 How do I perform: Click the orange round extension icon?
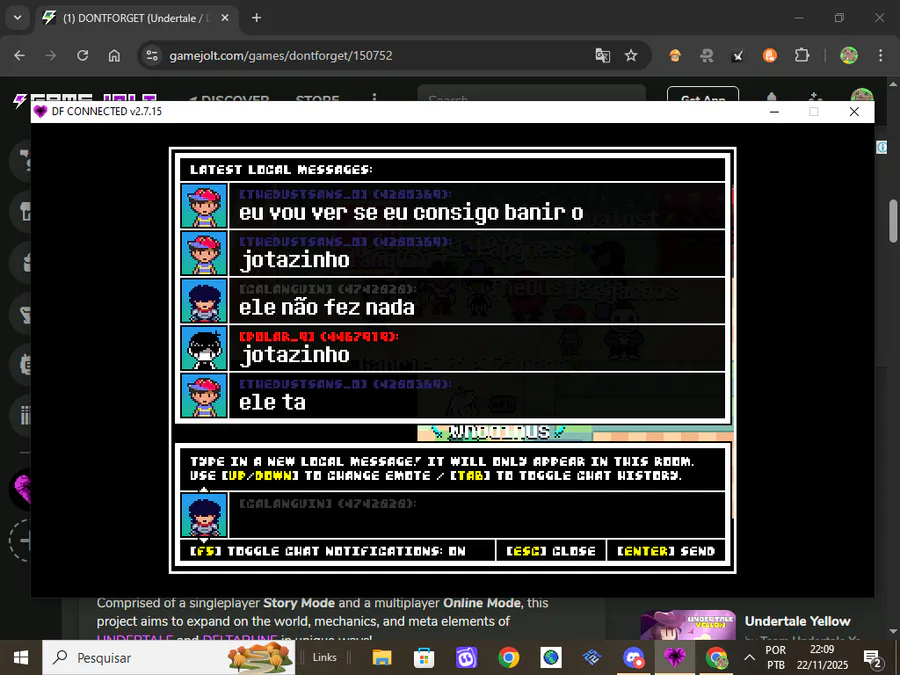tap(770, 56)
